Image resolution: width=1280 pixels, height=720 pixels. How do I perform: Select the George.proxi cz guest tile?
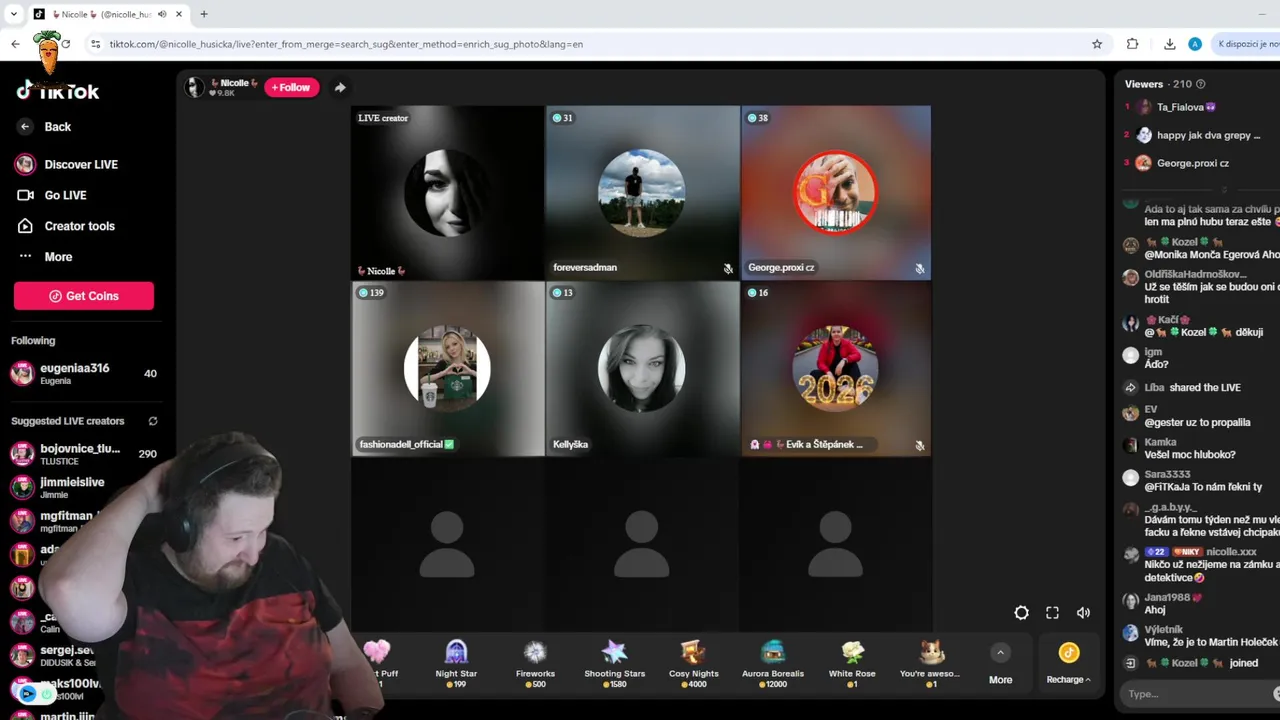(836, 193)
